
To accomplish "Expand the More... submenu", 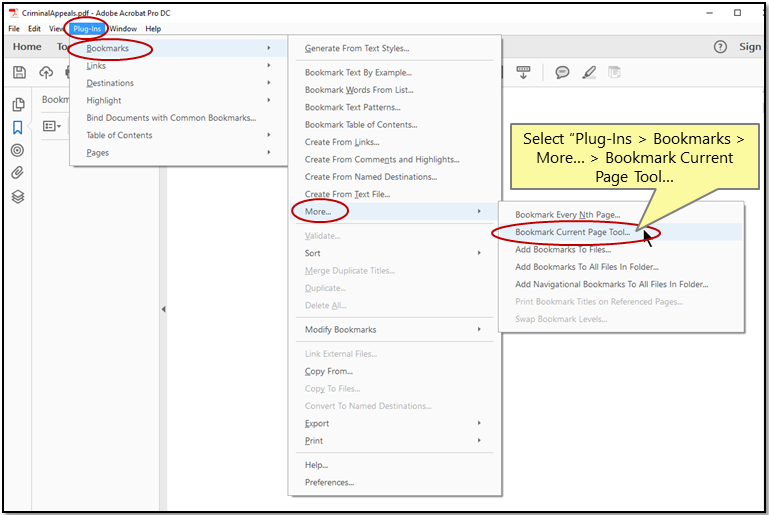I will [395, 211].
